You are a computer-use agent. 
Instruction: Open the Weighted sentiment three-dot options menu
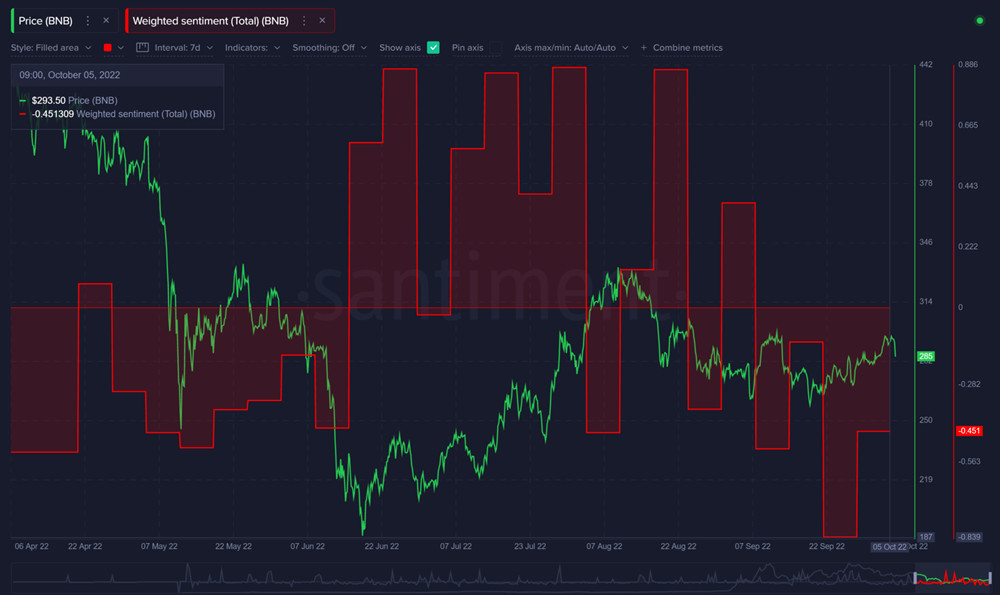point(304,20)
